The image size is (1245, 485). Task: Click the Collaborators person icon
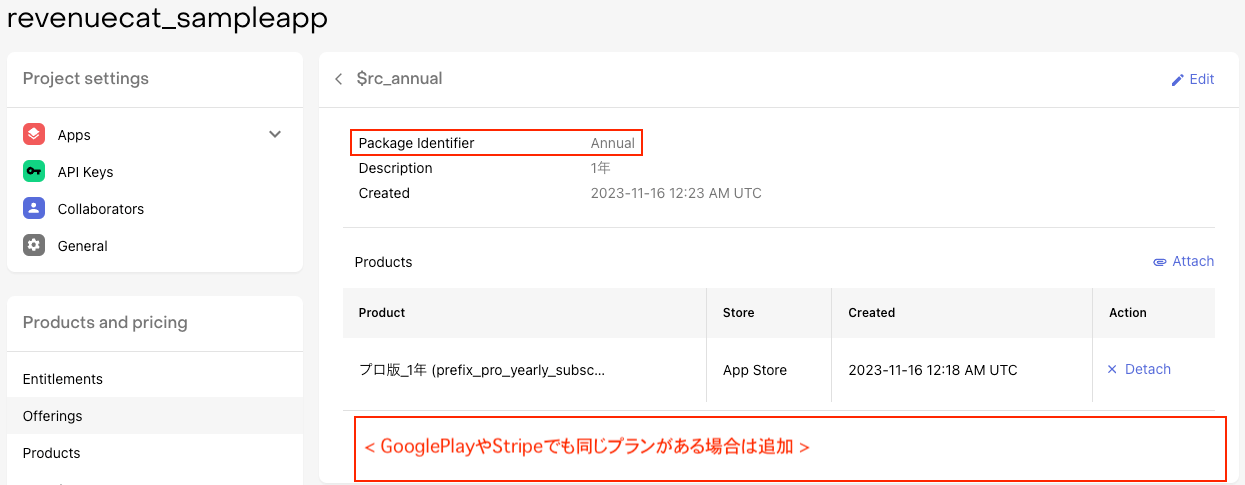click(34, 208)
